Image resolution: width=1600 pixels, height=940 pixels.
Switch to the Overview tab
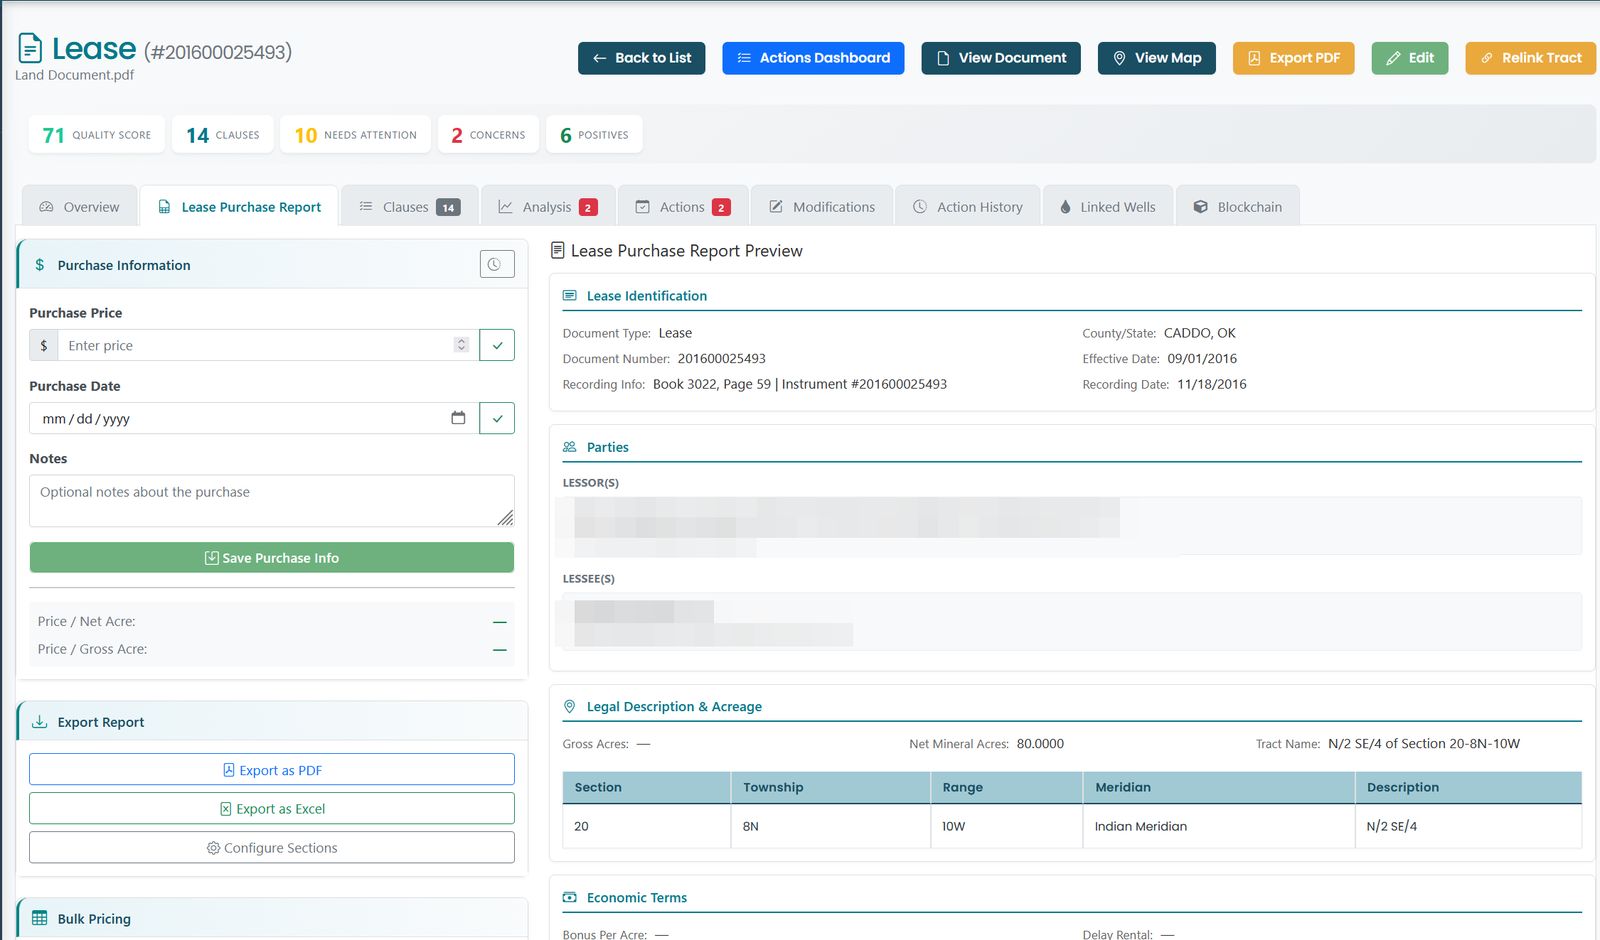tap(79, 206)
